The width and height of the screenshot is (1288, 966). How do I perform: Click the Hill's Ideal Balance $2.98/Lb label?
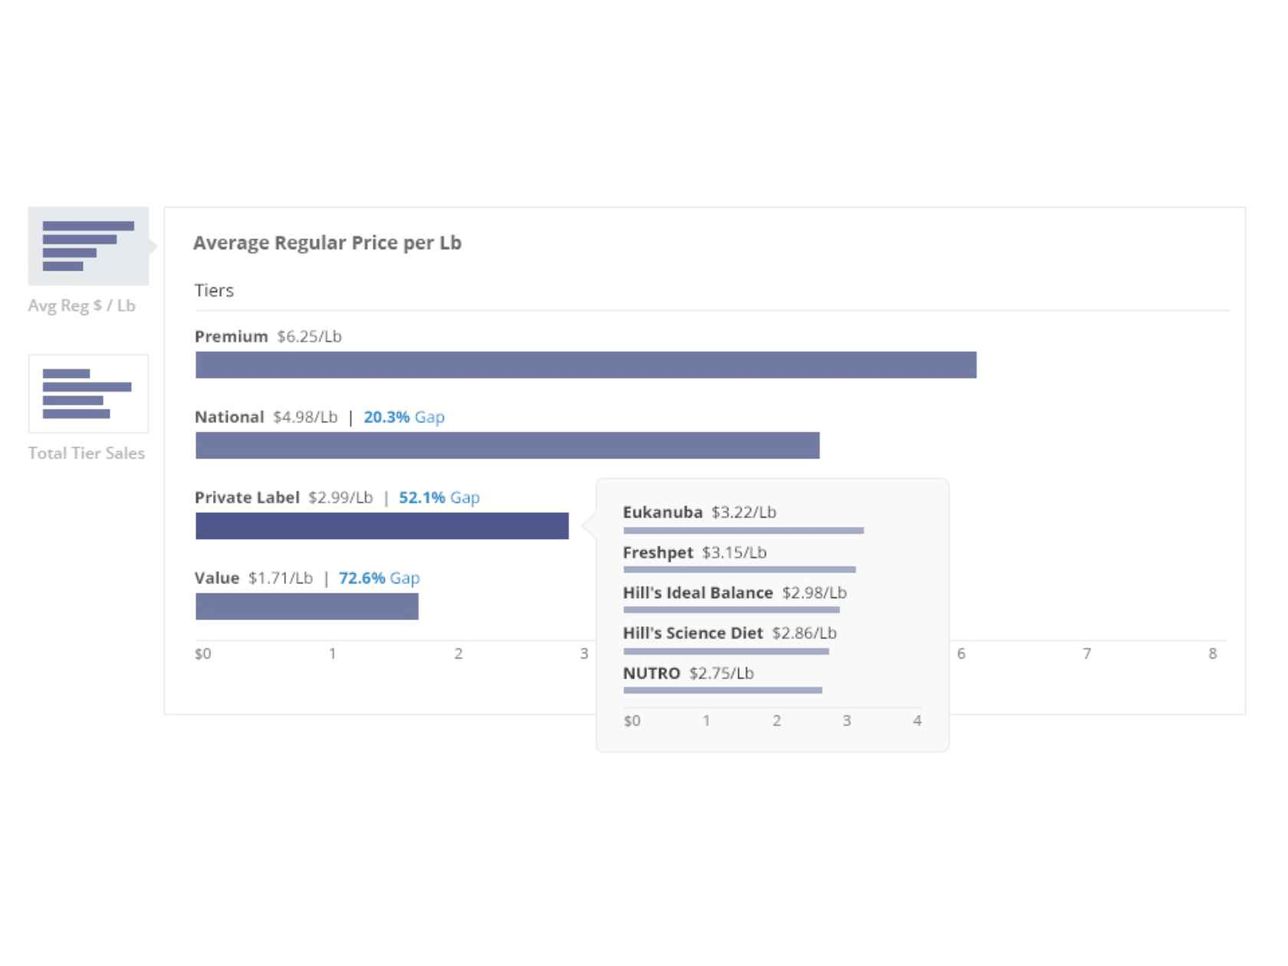[x=734, y=593]
